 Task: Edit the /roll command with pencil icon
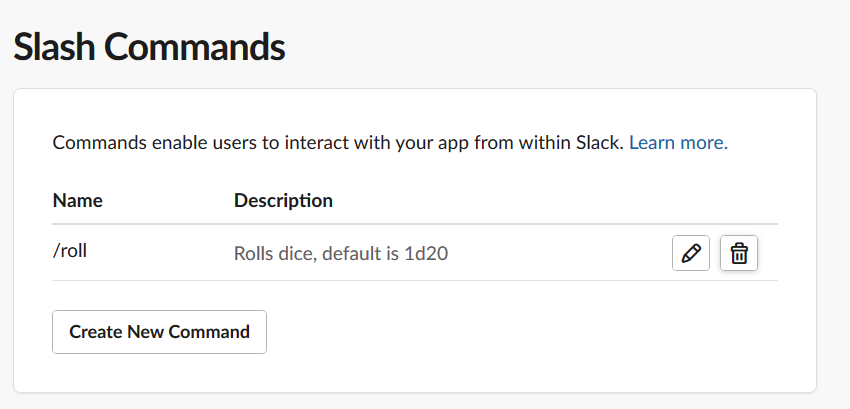(x=690, y=253)
